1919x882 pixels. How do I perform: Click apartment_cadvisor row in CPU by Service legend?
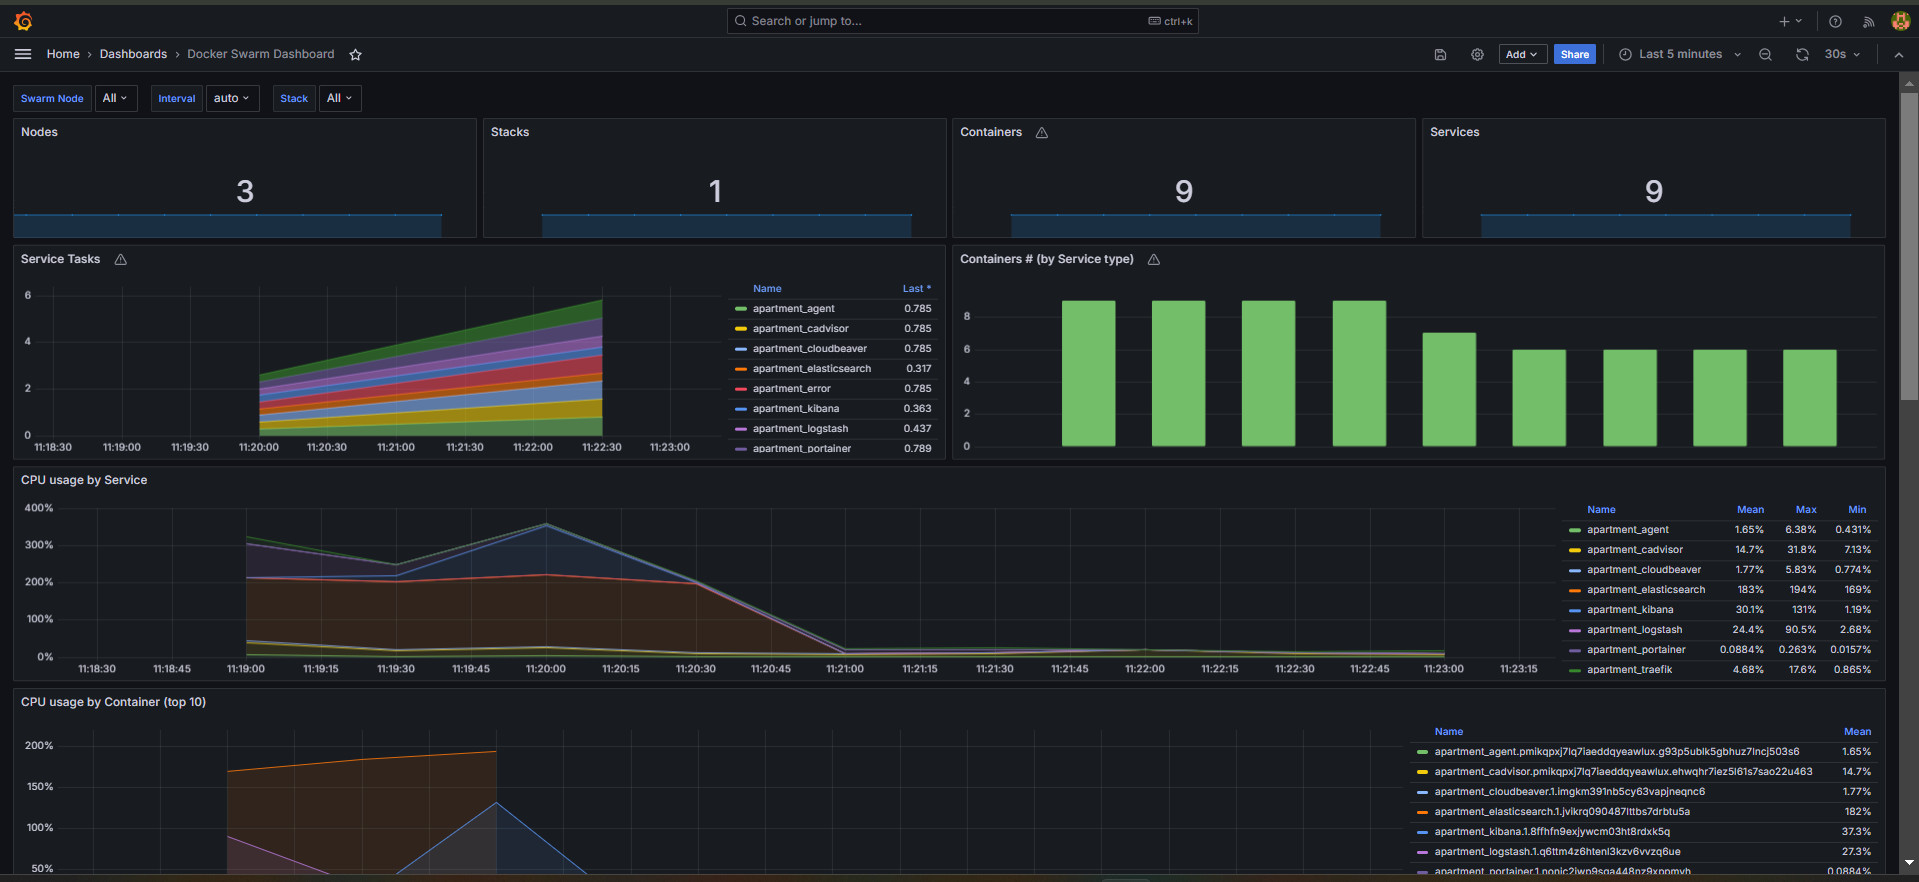[1720, 550]
